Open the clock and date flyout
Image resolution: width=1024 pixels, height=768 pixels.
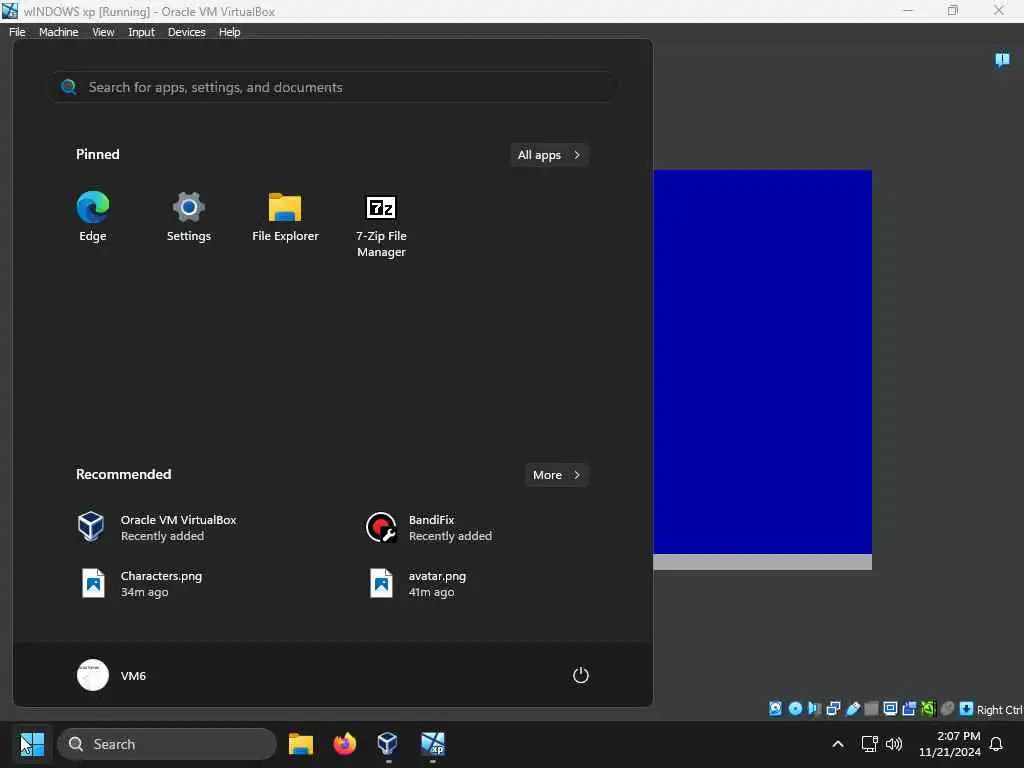pyautogui.click(x=950, y=744)
